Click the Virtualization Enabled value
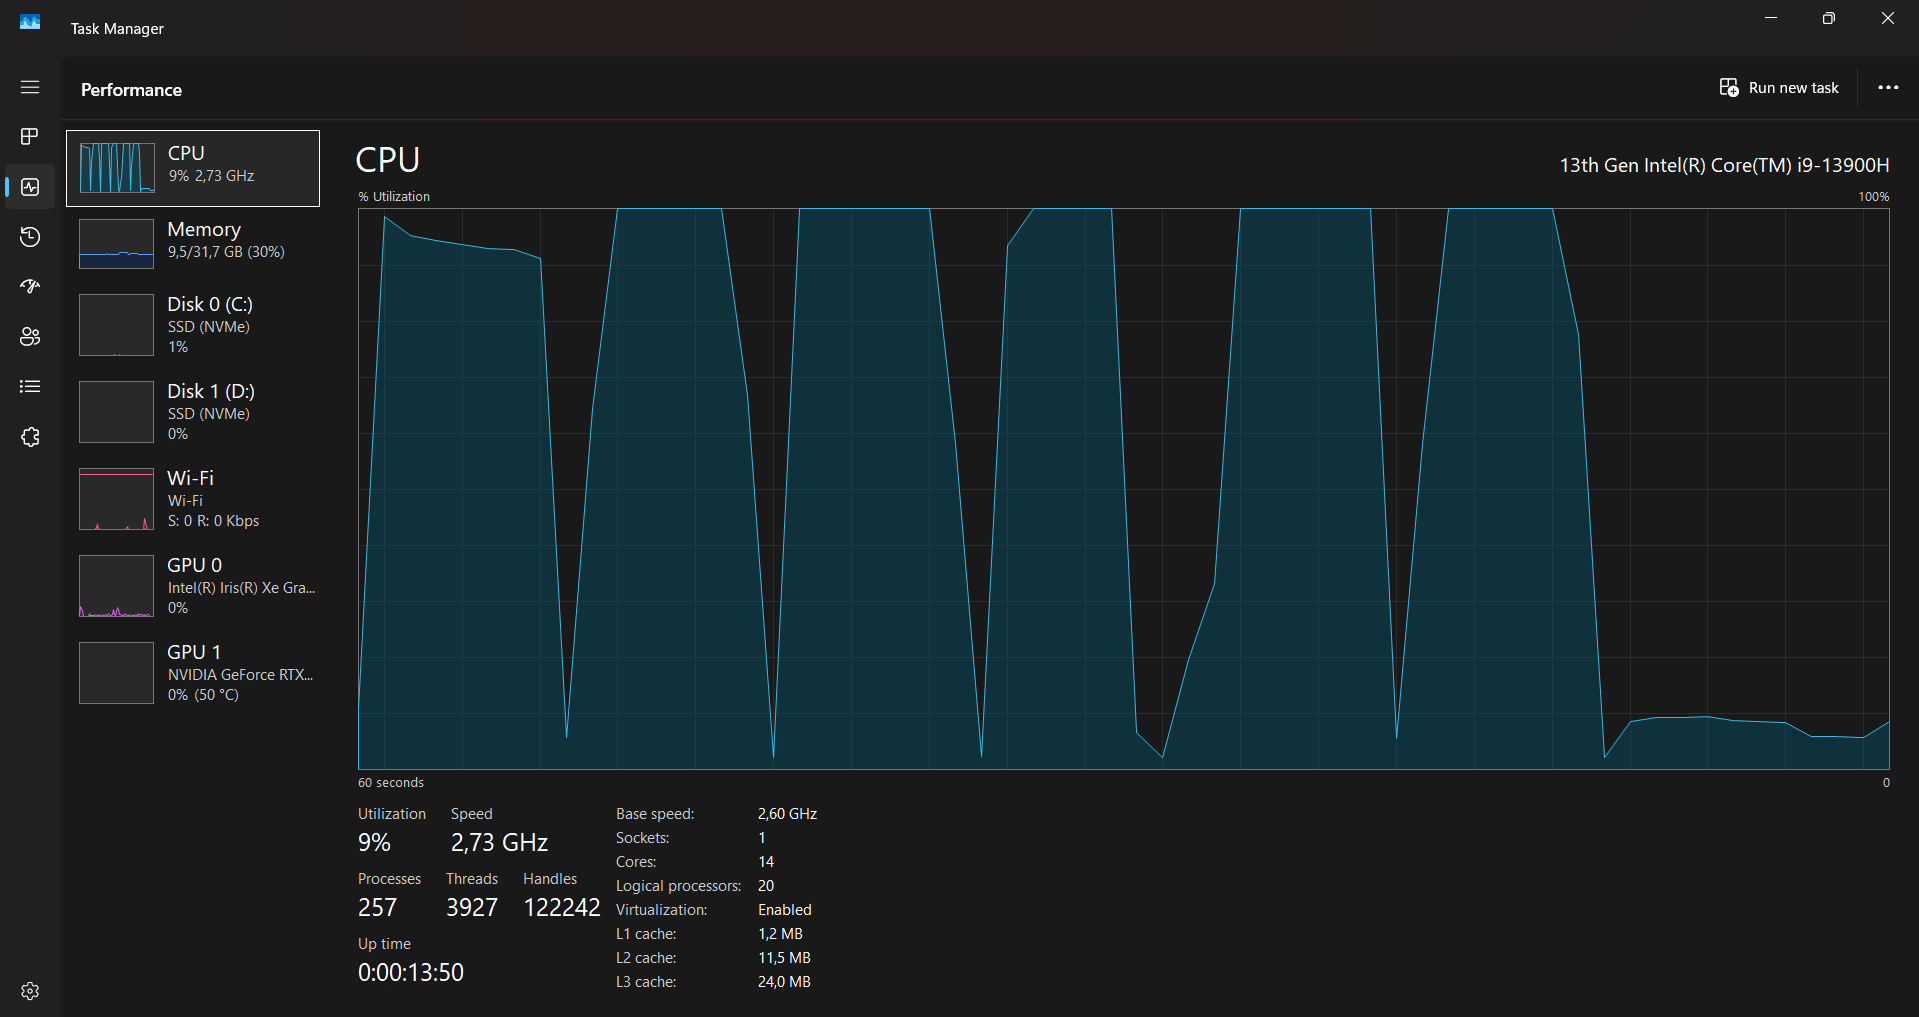 click(785, 910)
